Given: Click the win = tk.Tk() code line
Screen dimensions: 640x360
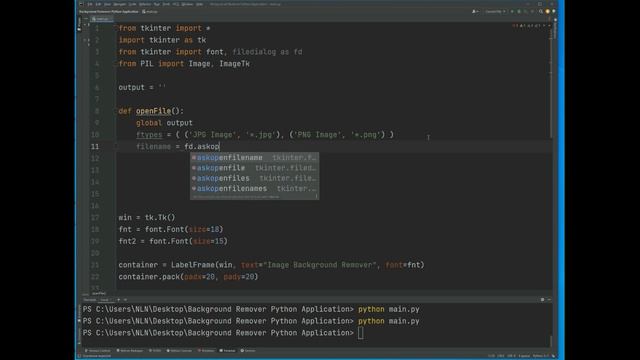Looking at the screenshot, I should (x=147, y=218).
